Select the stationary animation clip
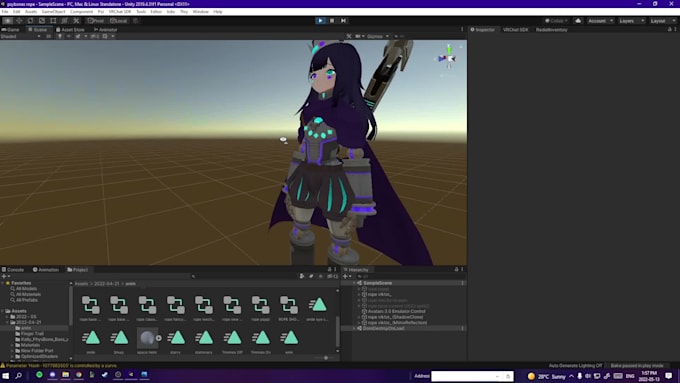Image resolution: width=680 pixels, height=383 pixels. (204, 341)
